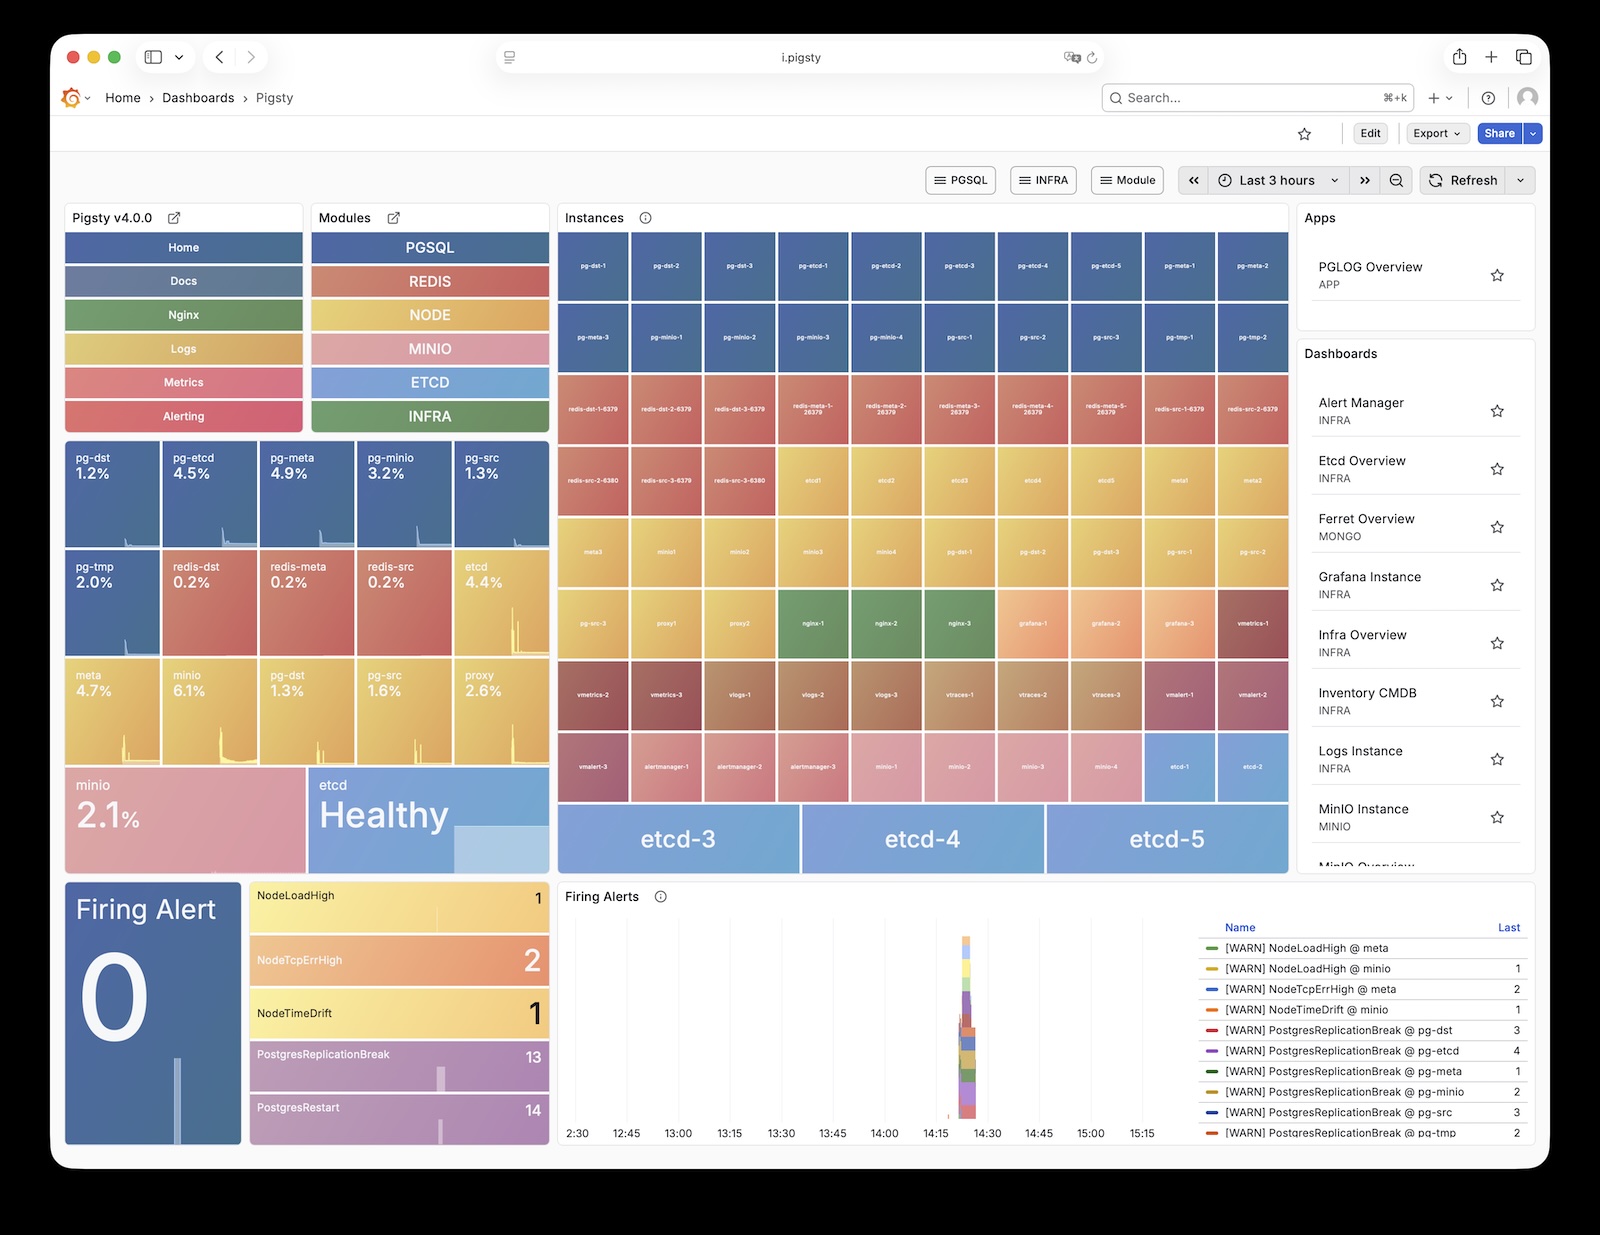The image size is (1600, 1235).
Task: Click the blue Share button
Action: pyautogui.click(x=1499, y=134)
